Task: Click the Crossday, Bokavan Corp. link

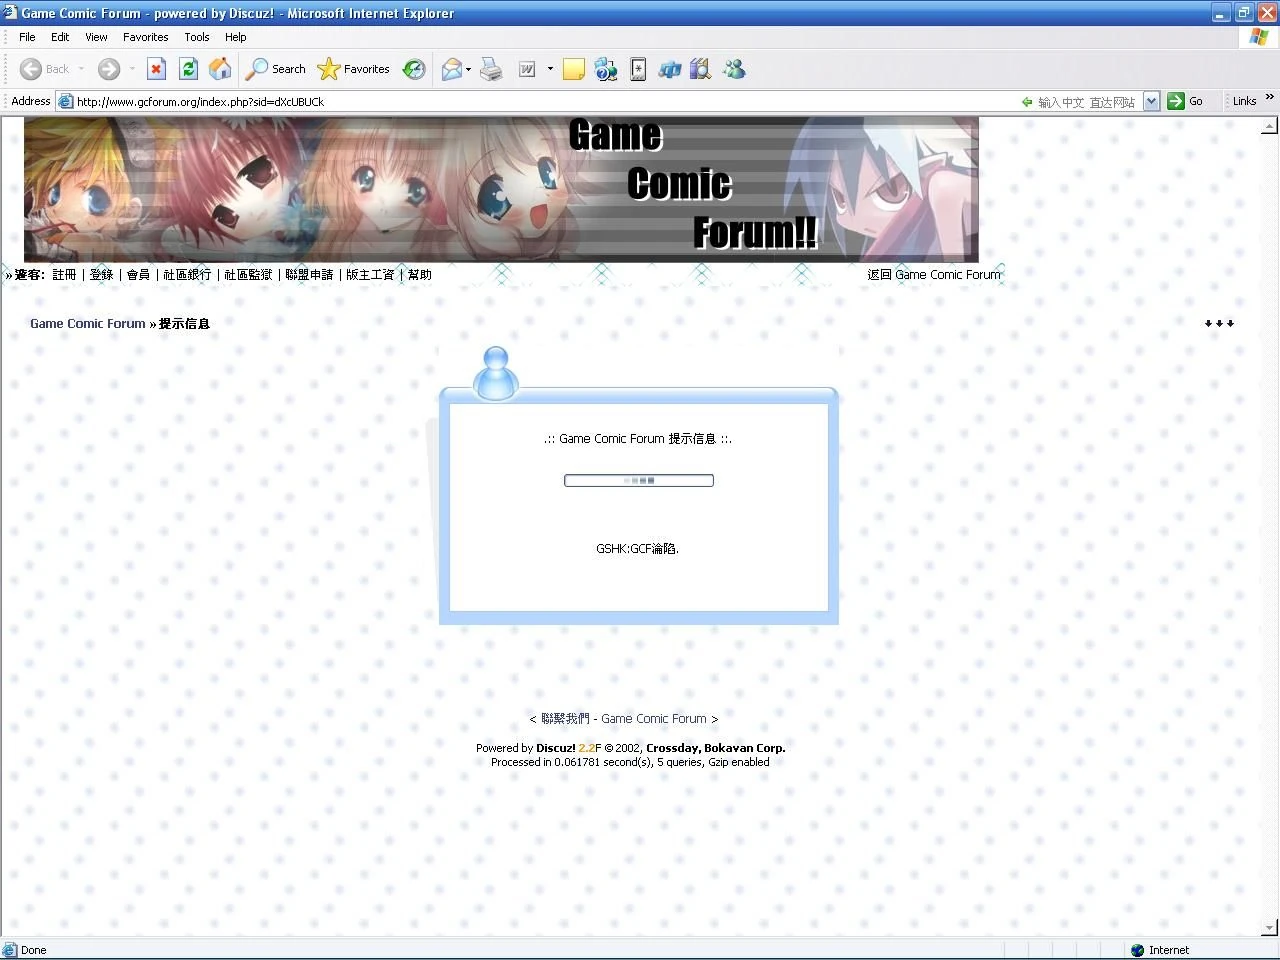Action: (x=716, y=748)
